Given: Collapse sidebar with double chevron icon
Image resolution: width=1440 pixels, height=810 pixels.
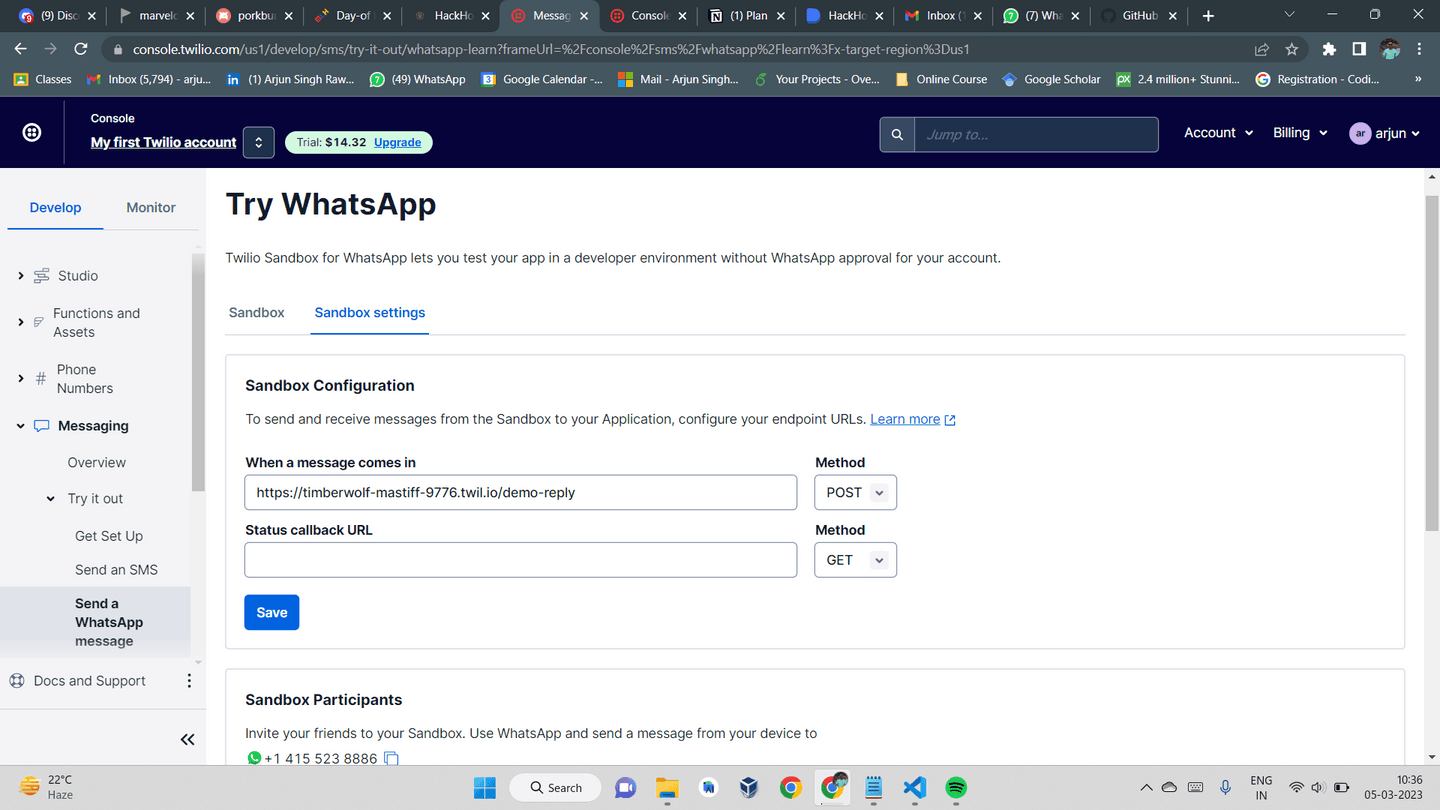Looking at the screenshot, I should point(187,739).
